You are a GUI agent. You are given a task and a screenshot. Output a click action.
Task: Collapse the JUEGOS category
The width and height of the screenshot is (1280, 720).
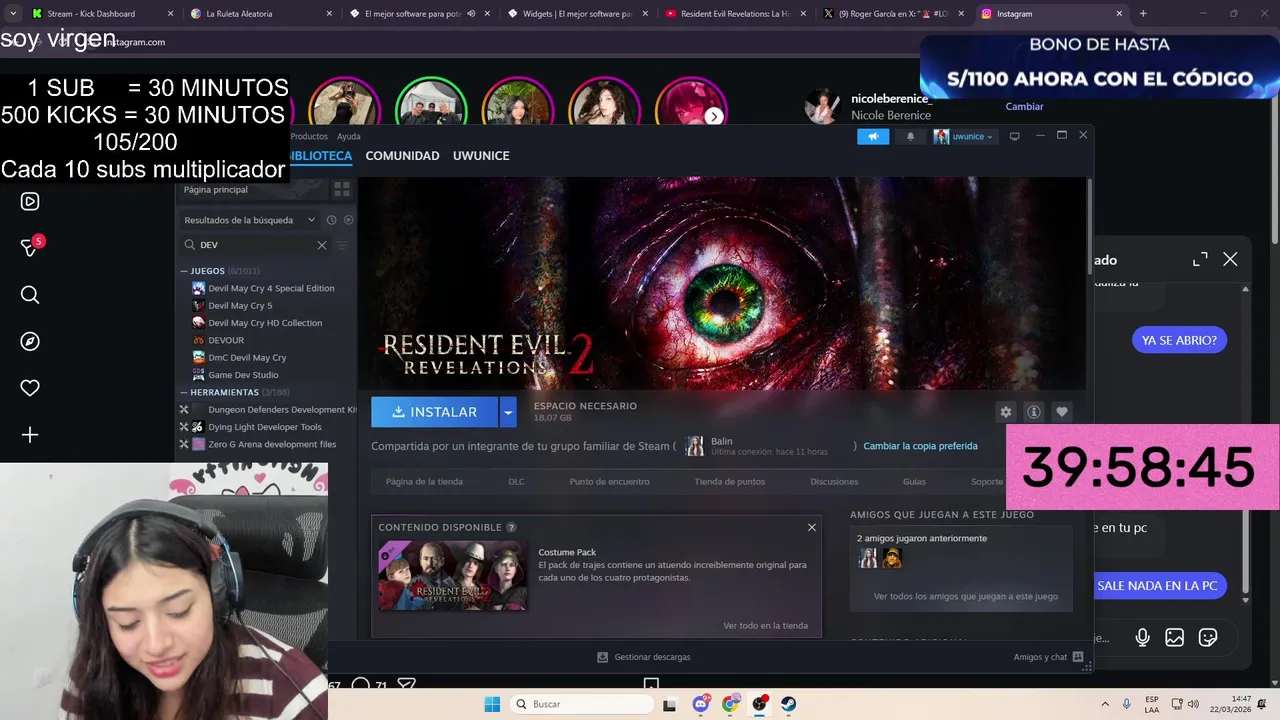(x=184, y=271)
